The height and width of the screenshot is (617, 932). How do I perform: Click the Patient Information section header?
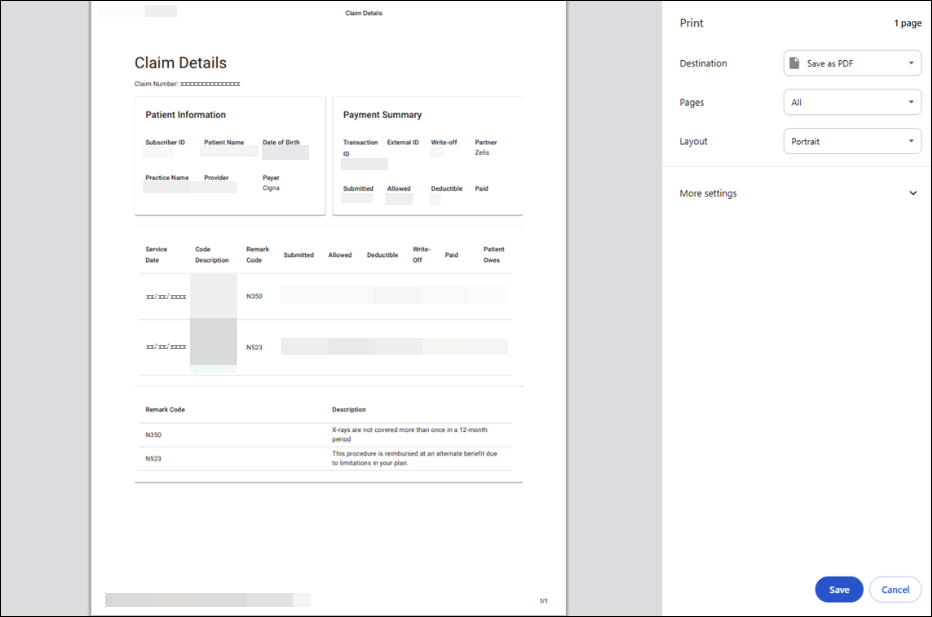point(186,114)
